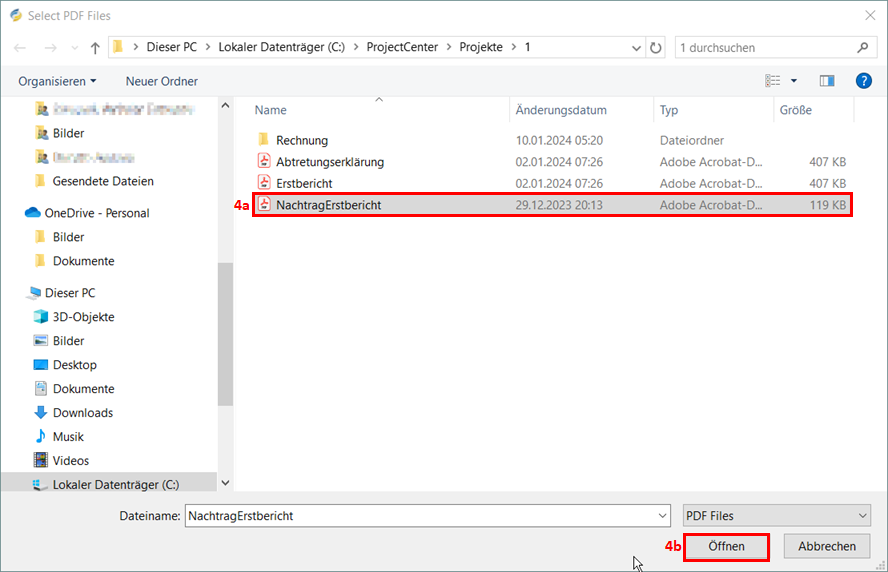Click the Abtretungserklärung PDF file icon

264,162
